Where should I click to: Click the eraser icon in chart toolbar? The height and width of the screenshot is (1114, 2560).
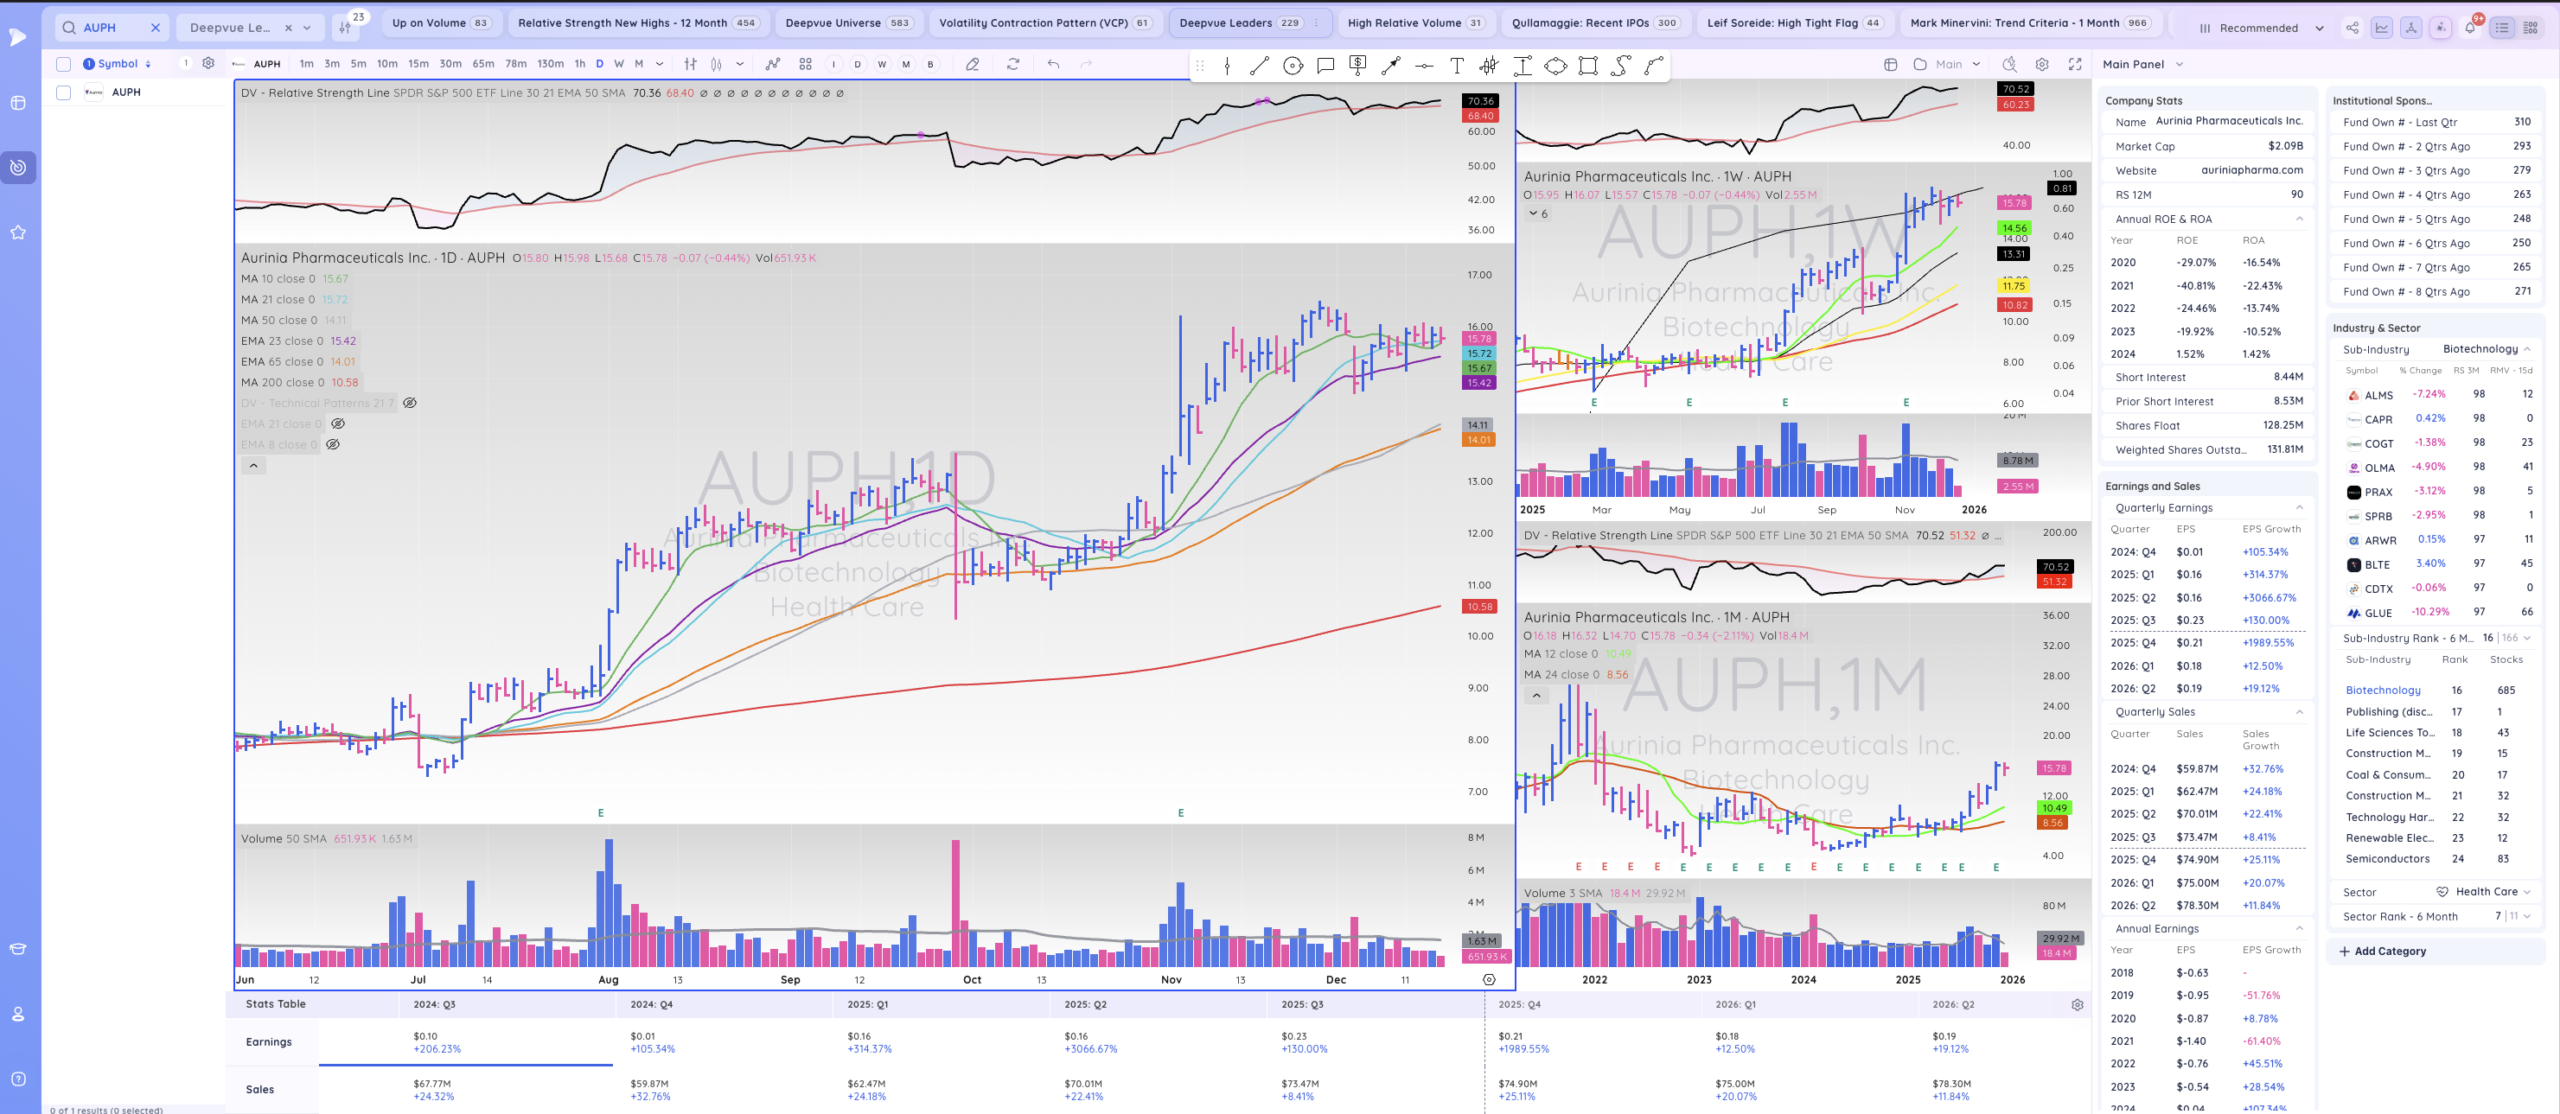pyautogui.click(x=972, y=64)
